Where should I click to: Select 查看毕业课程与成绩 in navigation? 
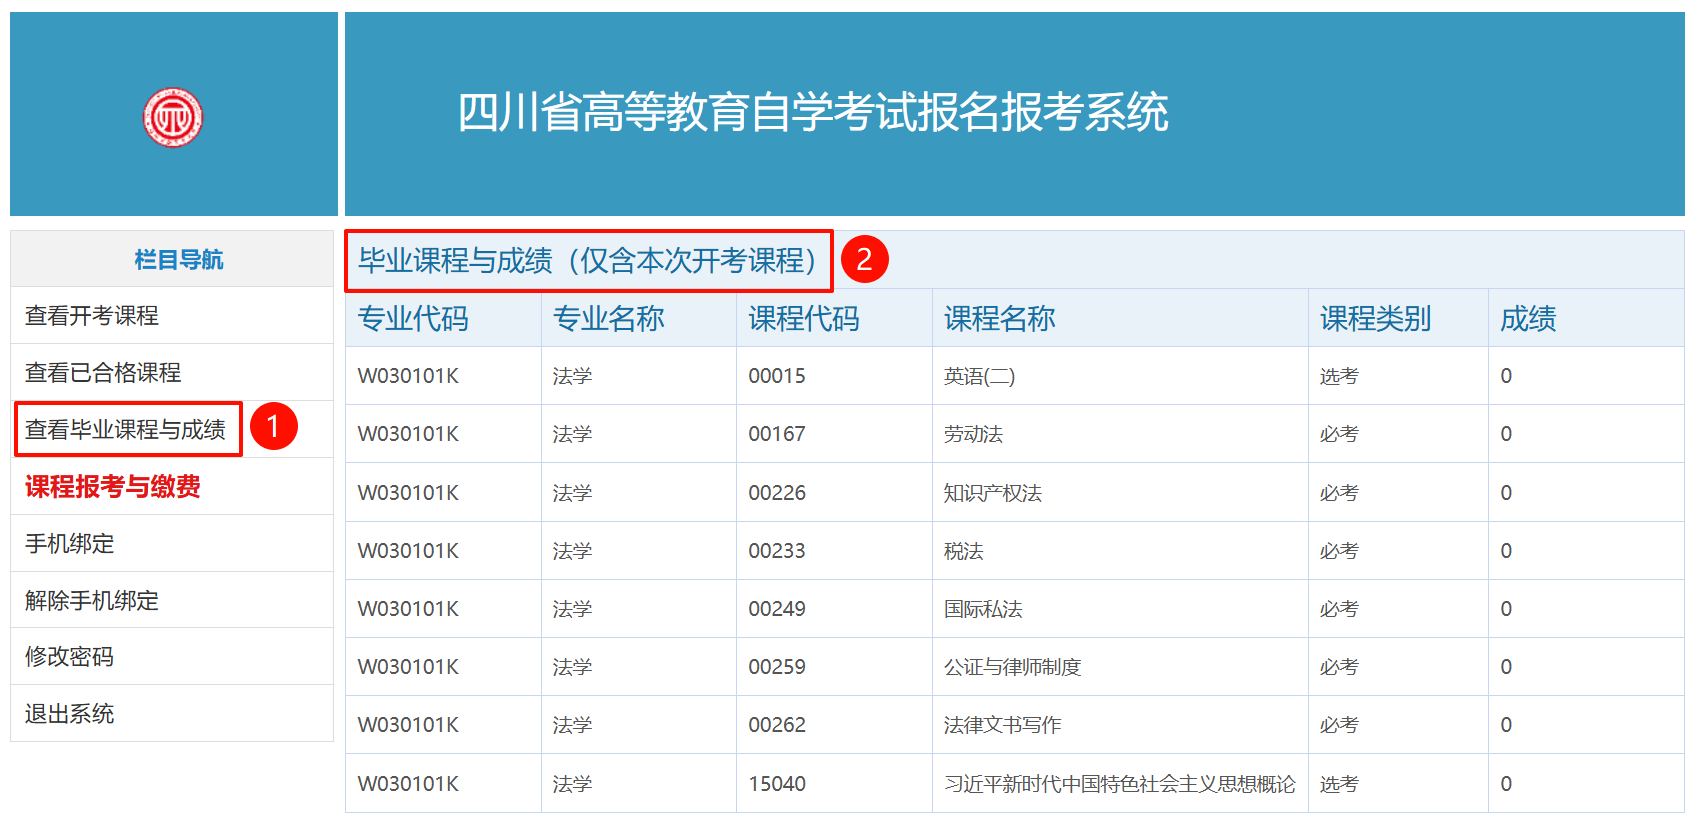pyautogui.click(x=126, y=430)
